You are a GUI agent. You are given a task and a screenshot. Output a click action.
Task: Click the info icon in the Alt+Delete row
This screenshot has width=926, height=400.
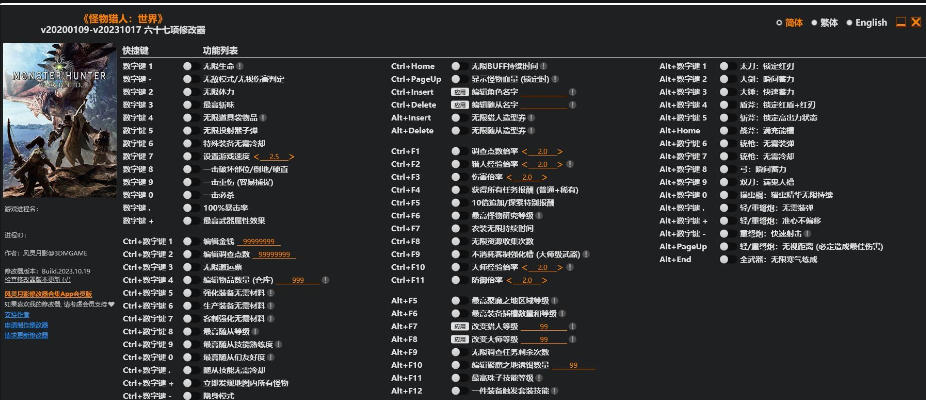click(531, 131)
